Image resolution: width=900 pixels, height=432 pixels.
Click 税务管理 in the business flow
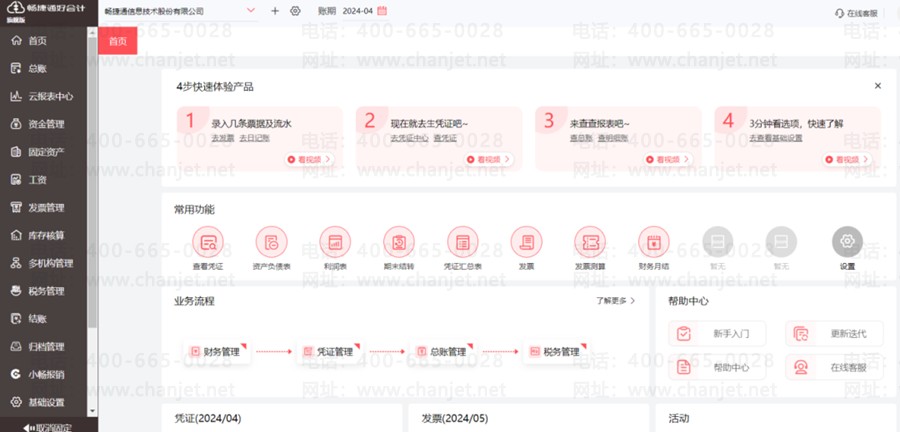[x=556, y=352]
